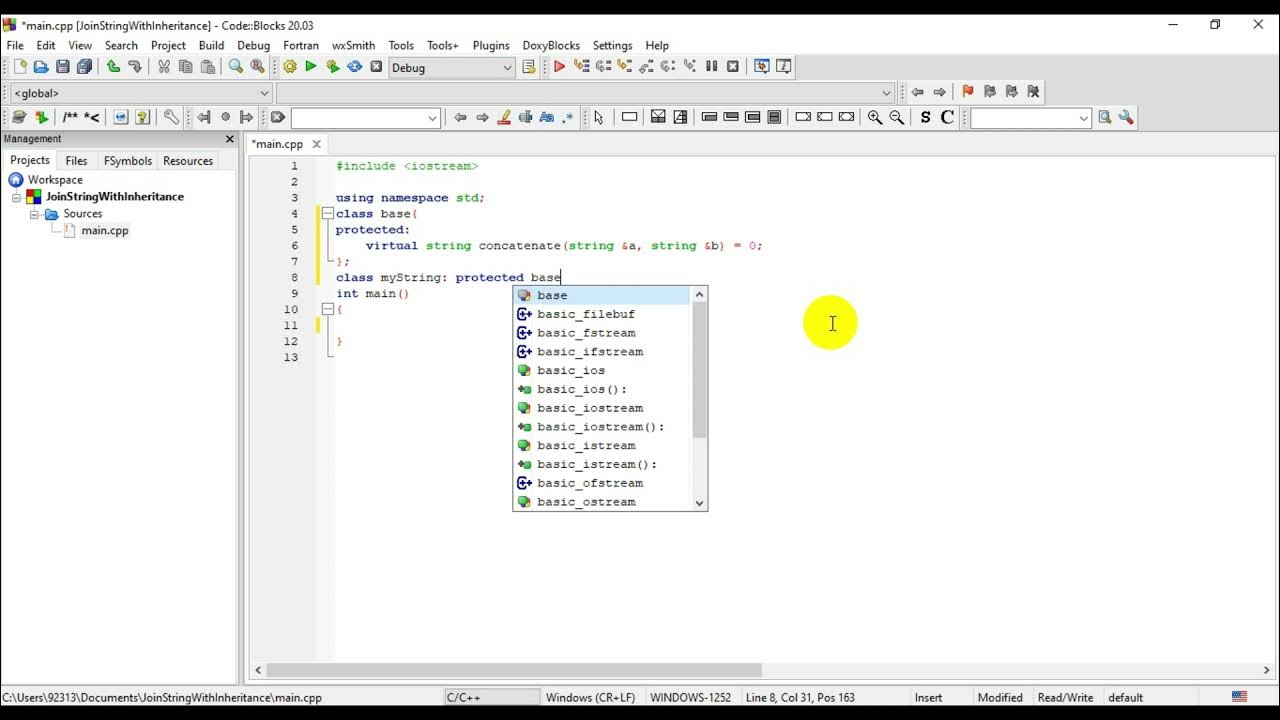Image resolution: width=1280 pixels, height=720 pixels.
Task: Fold the class base code block
Action: click(x=327, y=213)
